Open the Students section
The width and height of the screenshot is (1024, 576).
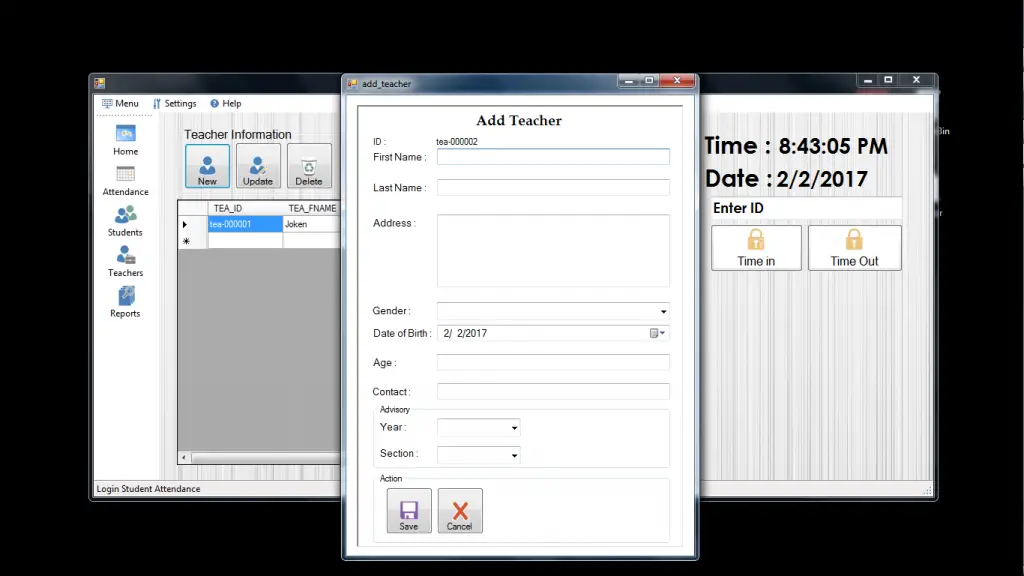[x=124, y=221]
